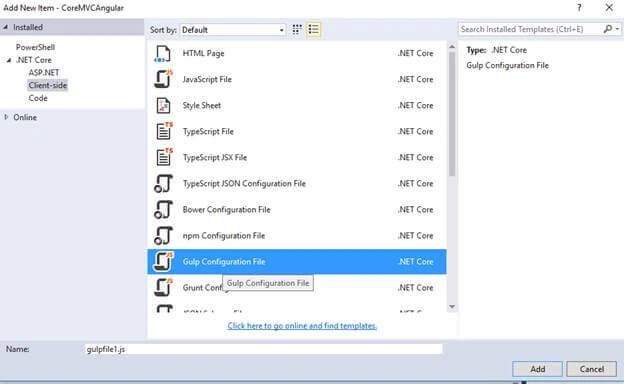The image size is (624, 384).
Task: Select Bower Configuration File name
Action: [x=226, y=210]
